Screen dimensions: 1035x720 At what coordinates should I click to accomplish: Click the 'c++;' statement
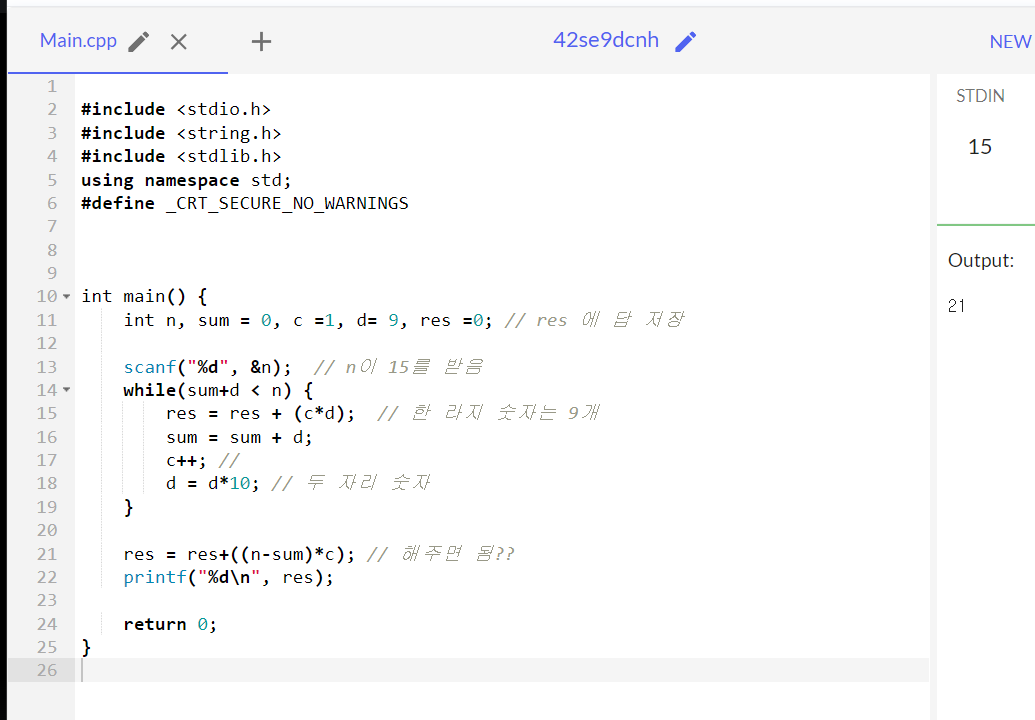(x=186, y=461)
